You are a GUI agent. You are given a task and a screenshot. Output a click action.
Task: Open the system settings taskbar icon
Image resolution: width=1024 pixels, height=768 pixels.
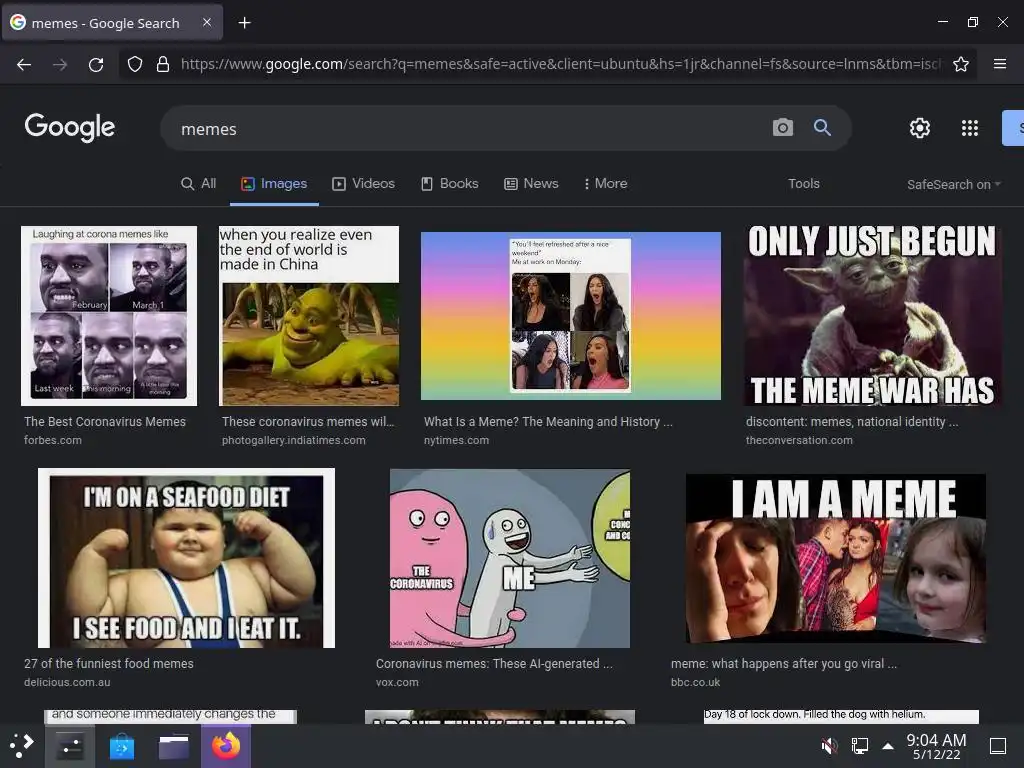(70, 746)
